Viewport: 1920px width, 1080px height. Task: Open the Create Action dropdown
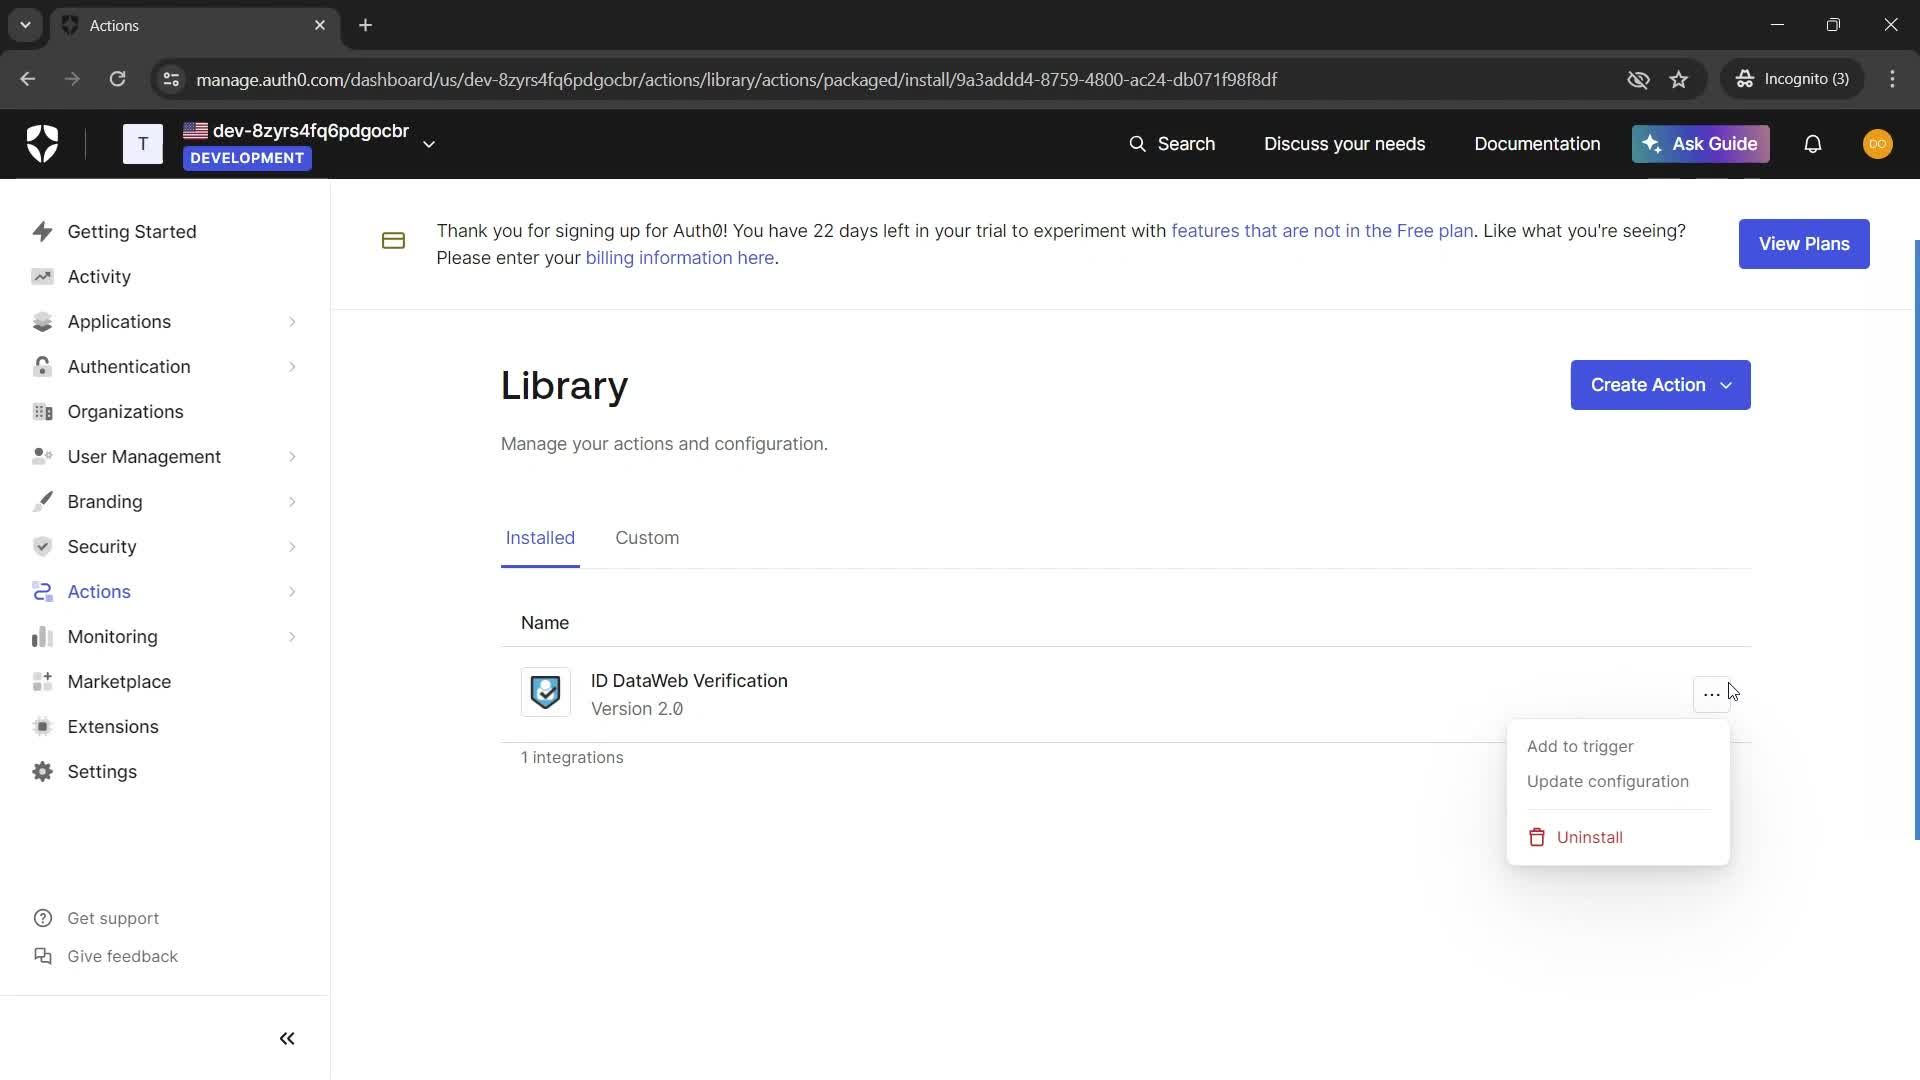click(x=1660, y=385)
